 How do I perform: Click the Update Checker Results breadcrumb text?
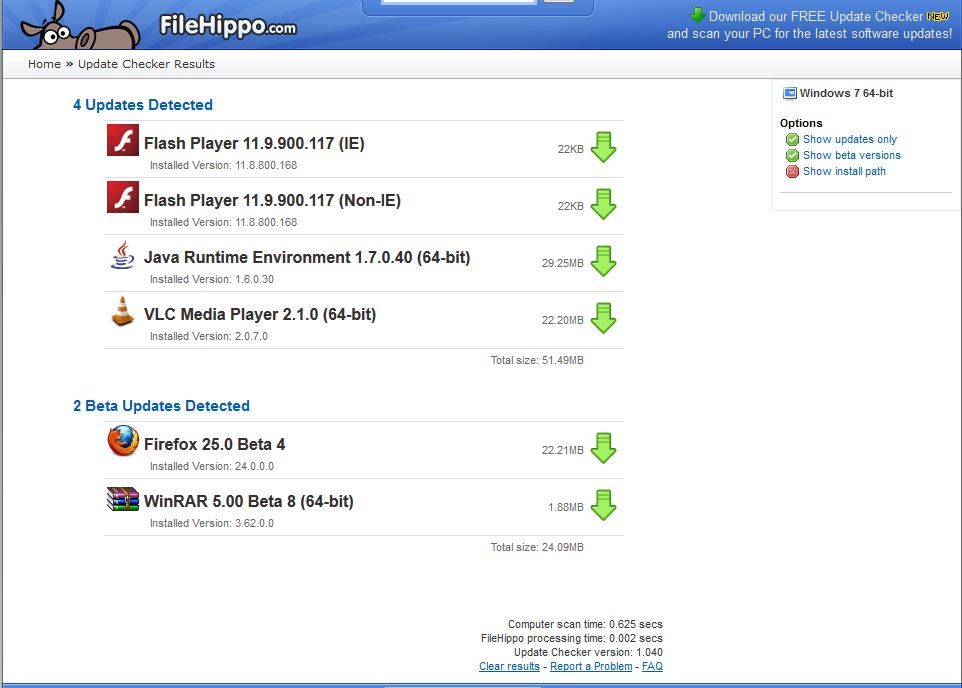pos(147,64)
